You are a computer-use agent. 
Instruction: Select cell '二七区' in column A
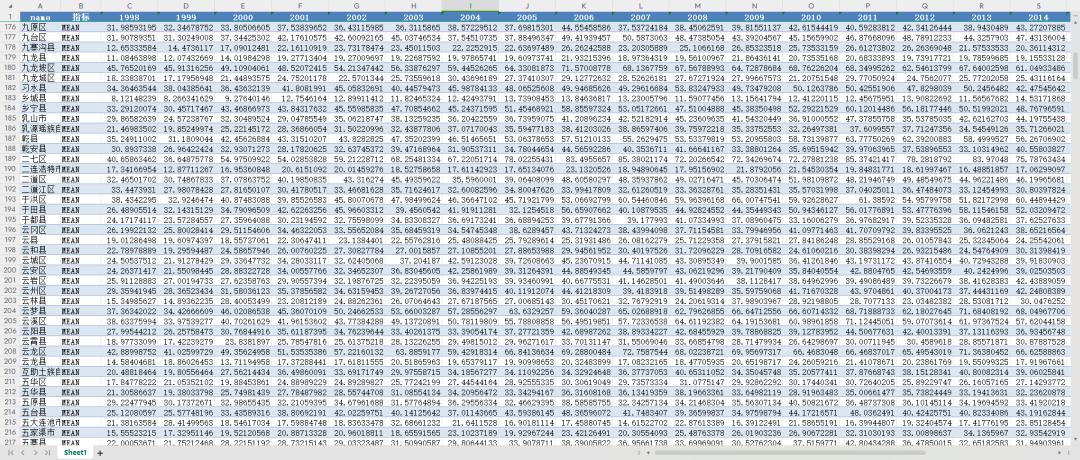[x=40, y=157]
